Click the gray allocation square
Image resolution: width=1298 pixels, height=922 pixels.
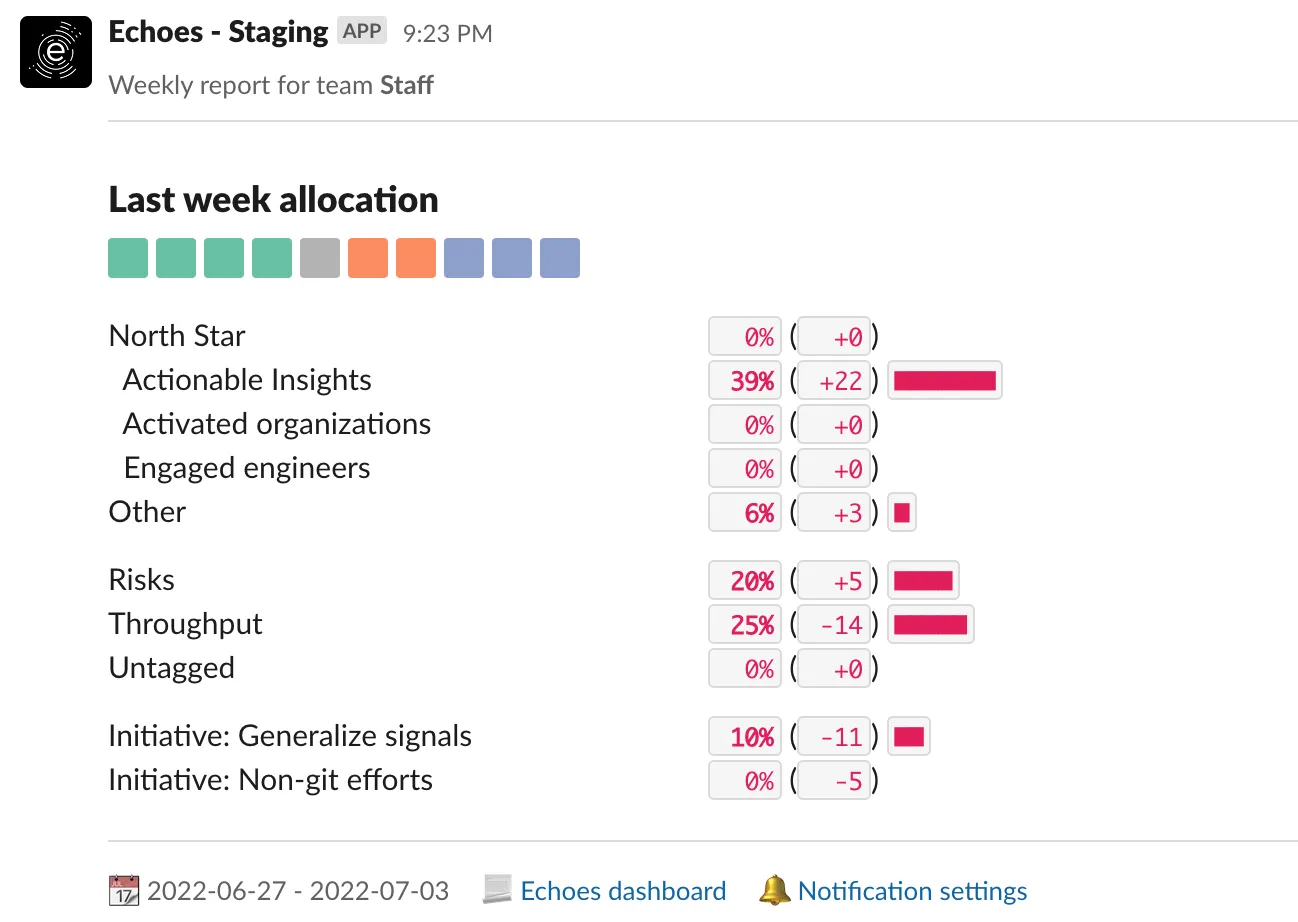[x=320, y=258]
